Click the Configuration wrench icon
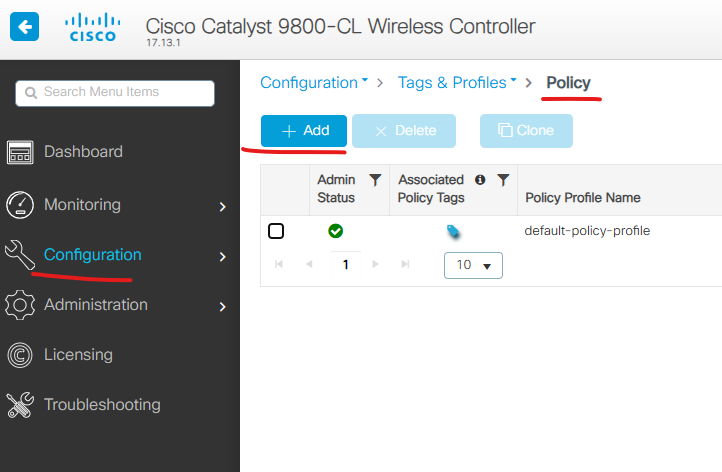The height and width of the screenshot is (472, 722). pyautogui.click(x=20, y=255)
